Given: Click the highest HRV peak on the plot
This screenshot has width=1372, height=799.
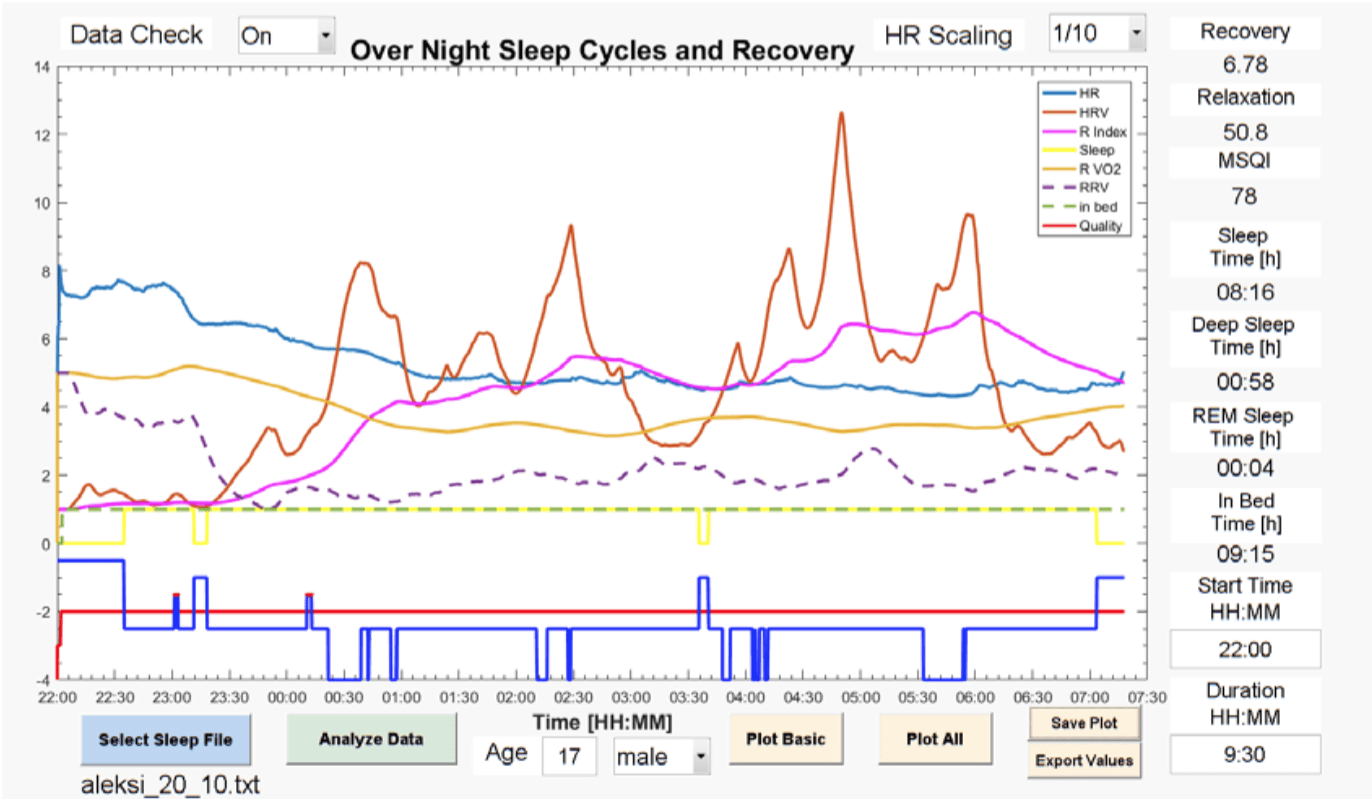Looking at the screenshot, I should click(842, 113).
